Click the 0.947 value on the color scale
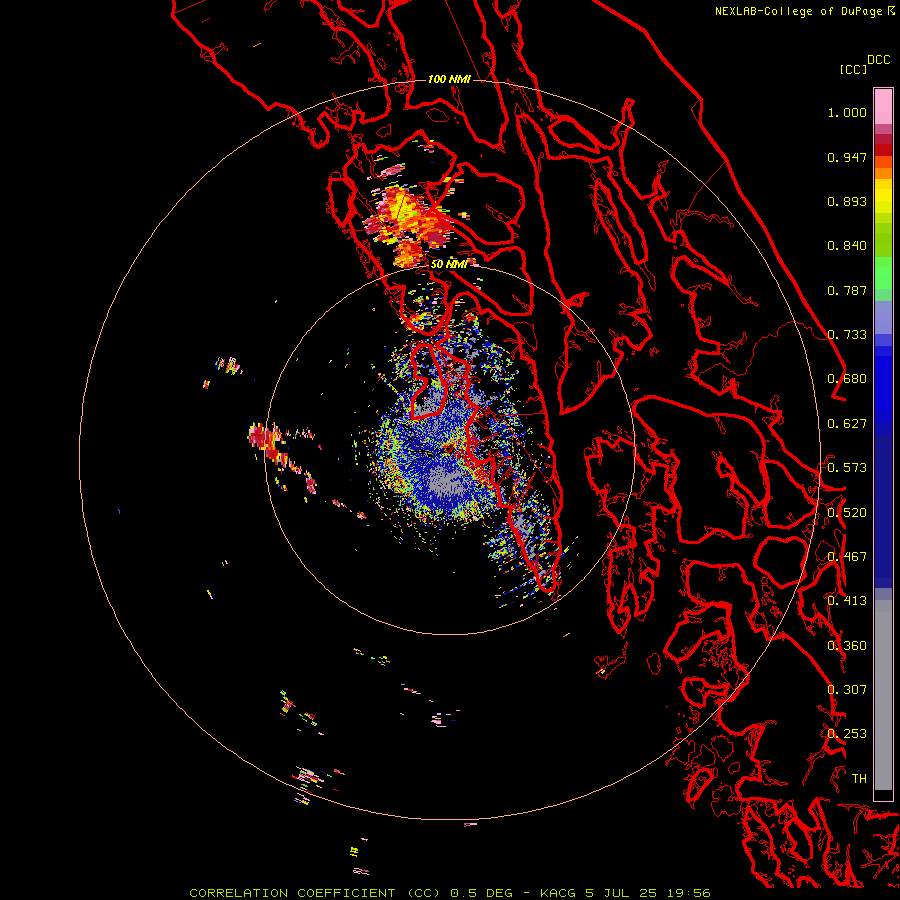Screen dimensions: 900x900 [847, 157]
